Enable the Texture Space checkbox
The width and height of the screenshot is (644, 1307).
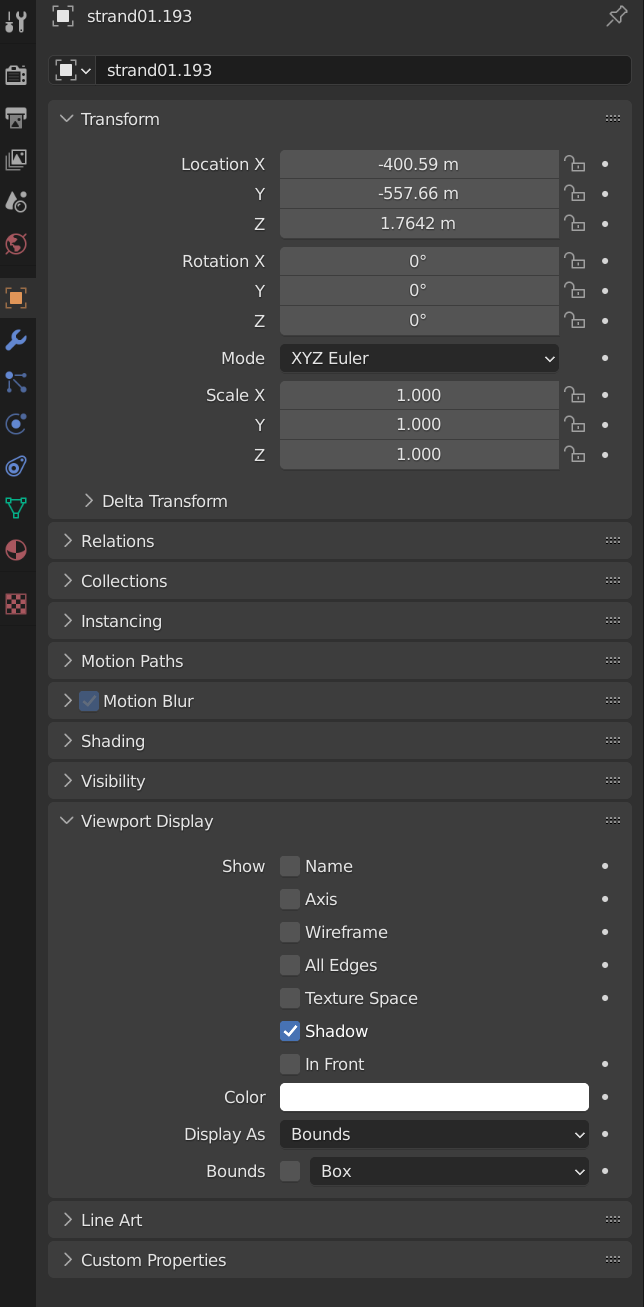click(290, 998)
